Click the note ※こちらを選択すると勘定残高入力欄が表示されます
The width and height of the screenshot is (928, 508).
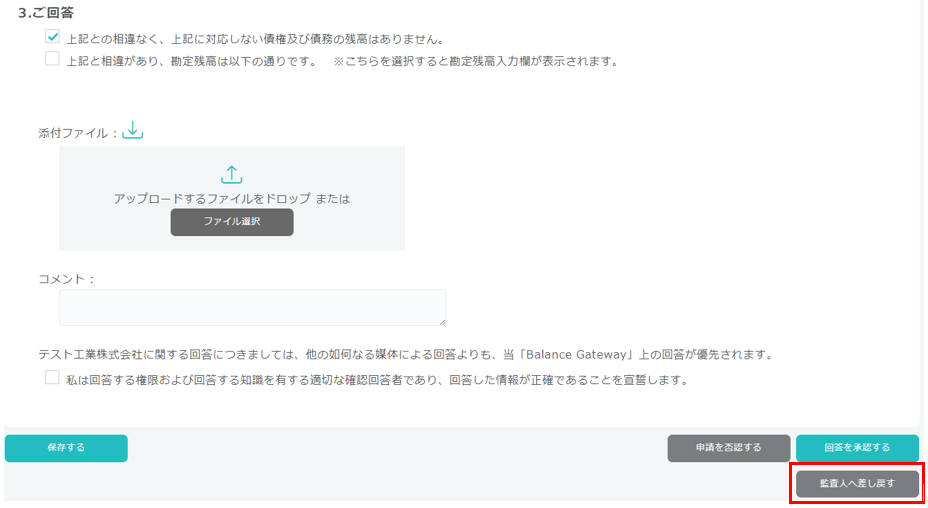click(476, 61)
